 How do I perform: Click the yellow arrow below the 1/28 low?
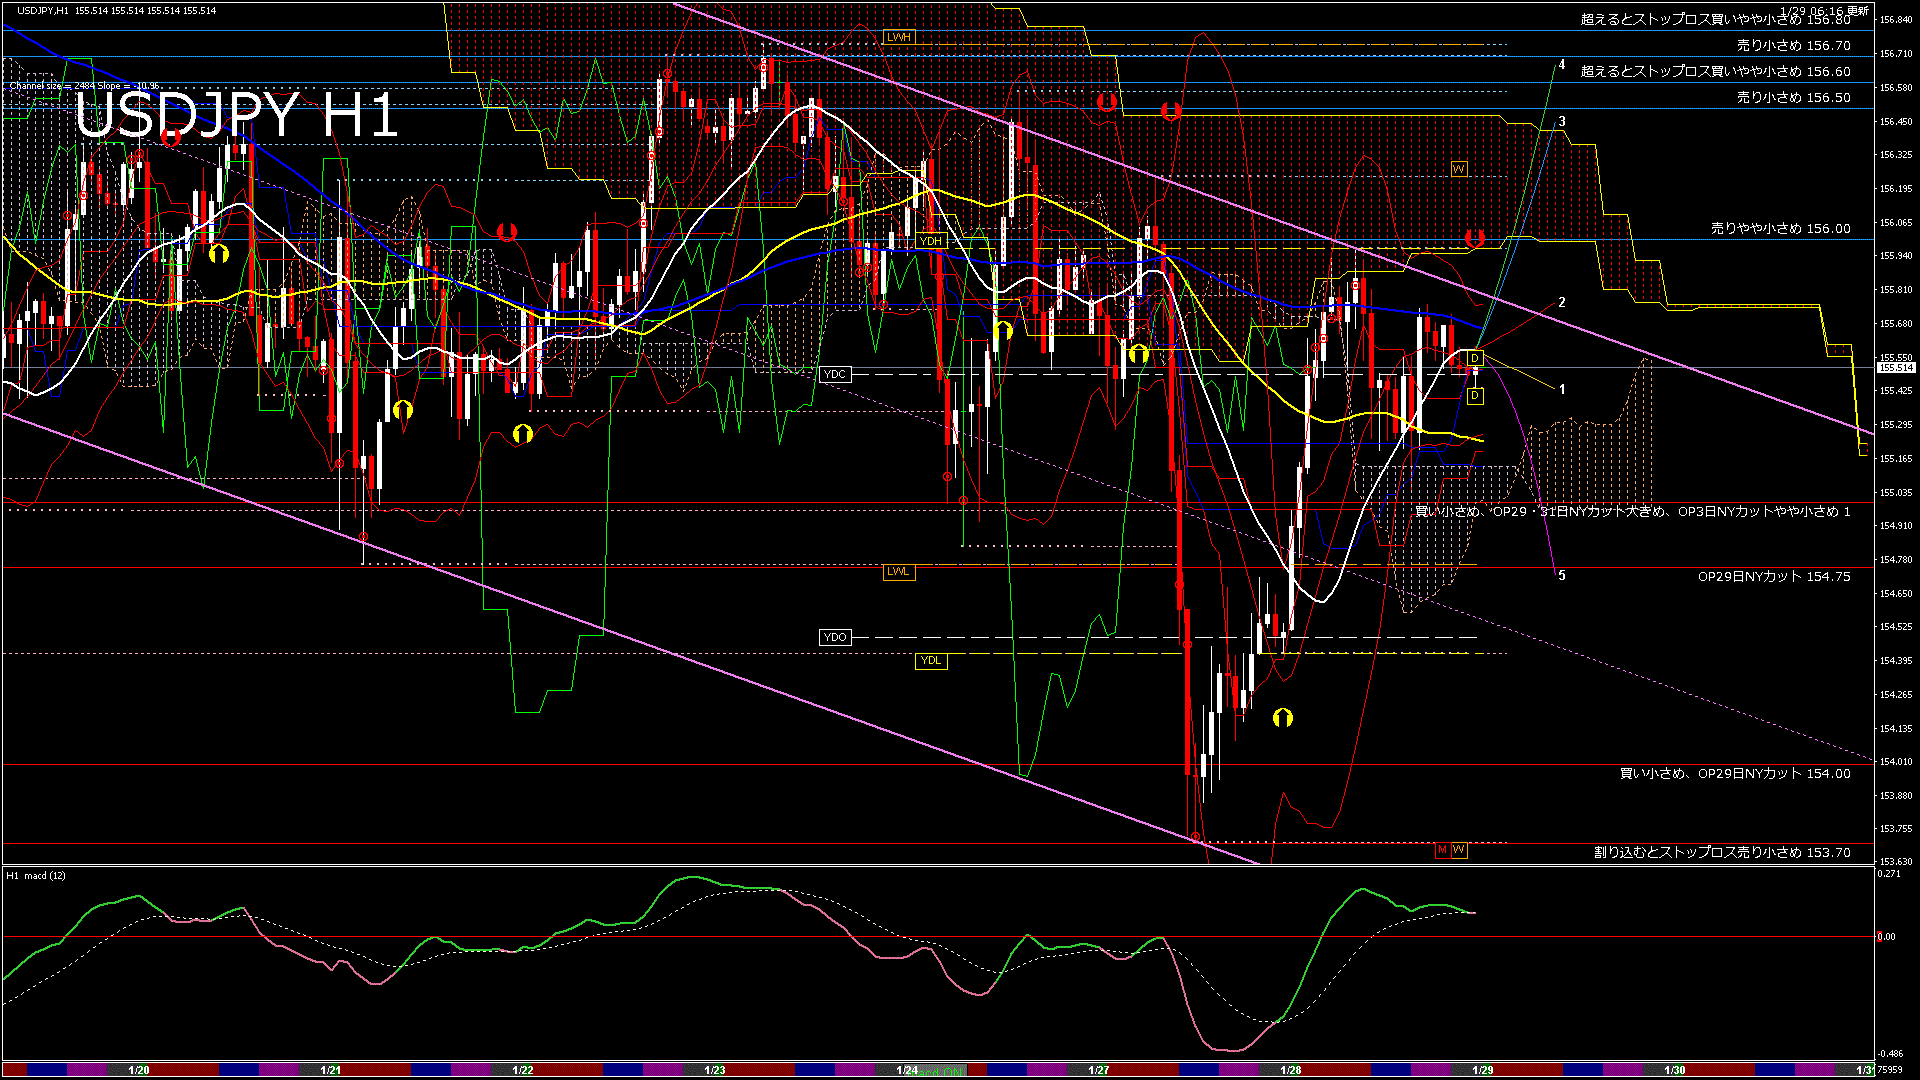1282,717
